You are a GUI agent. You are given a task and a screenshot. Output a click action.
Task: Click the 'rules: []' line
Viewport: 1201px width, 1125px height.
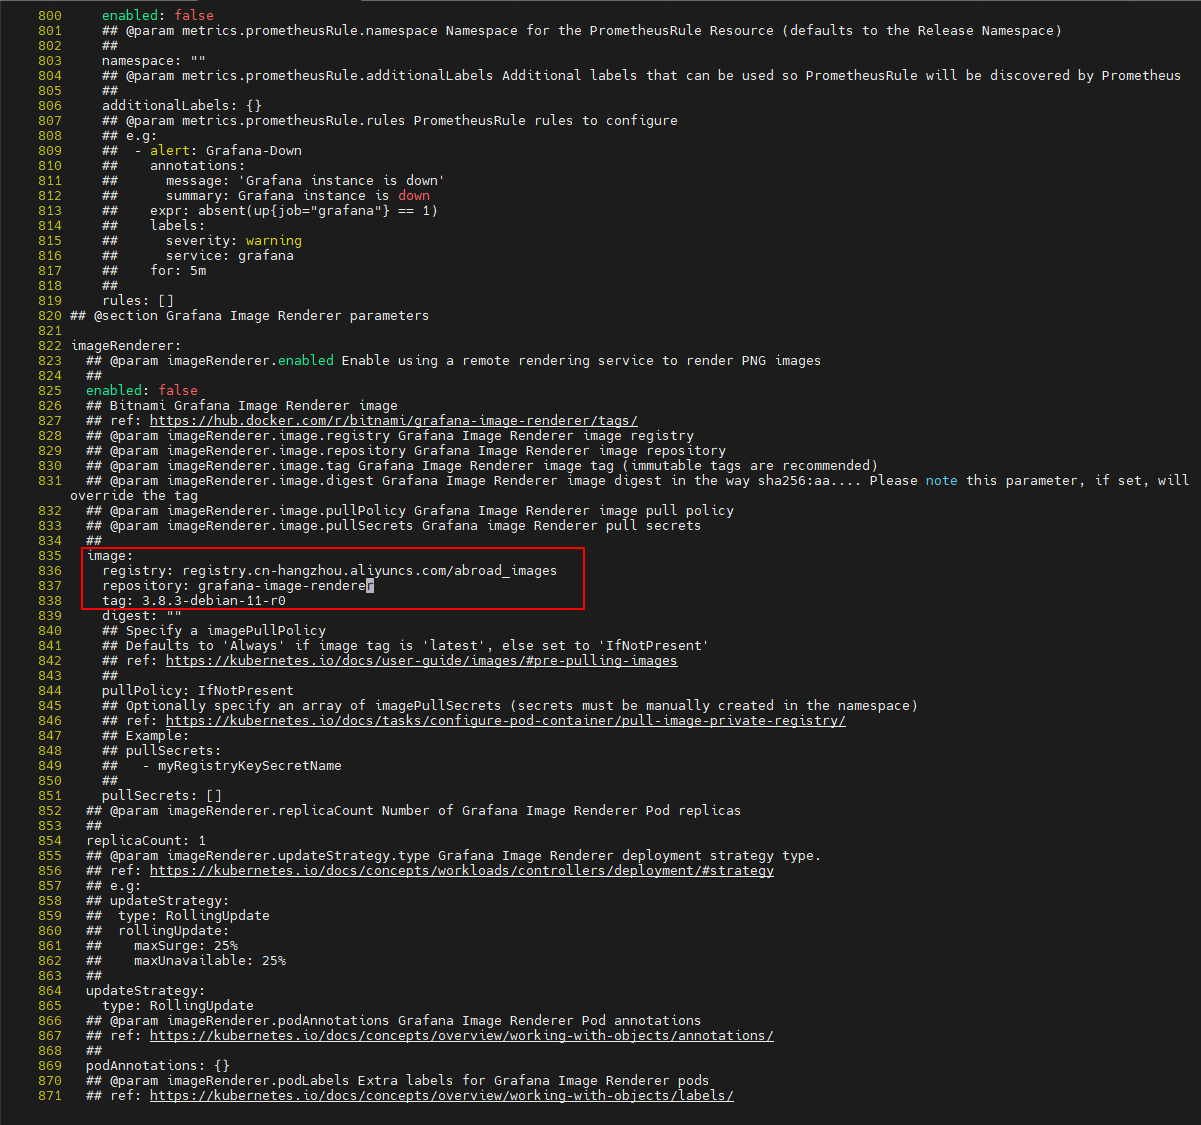pyautogui.click(x=137, y=301)
